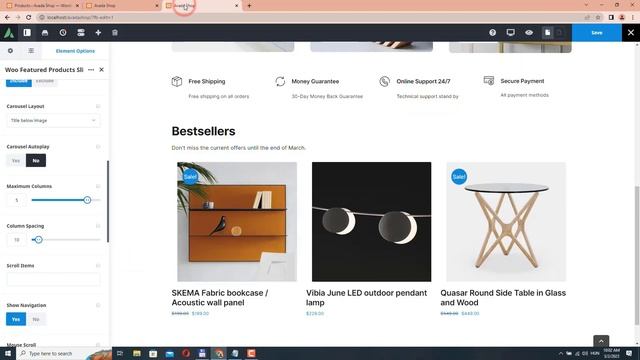Switch to the Element Options tab

[x=75, y=51]
